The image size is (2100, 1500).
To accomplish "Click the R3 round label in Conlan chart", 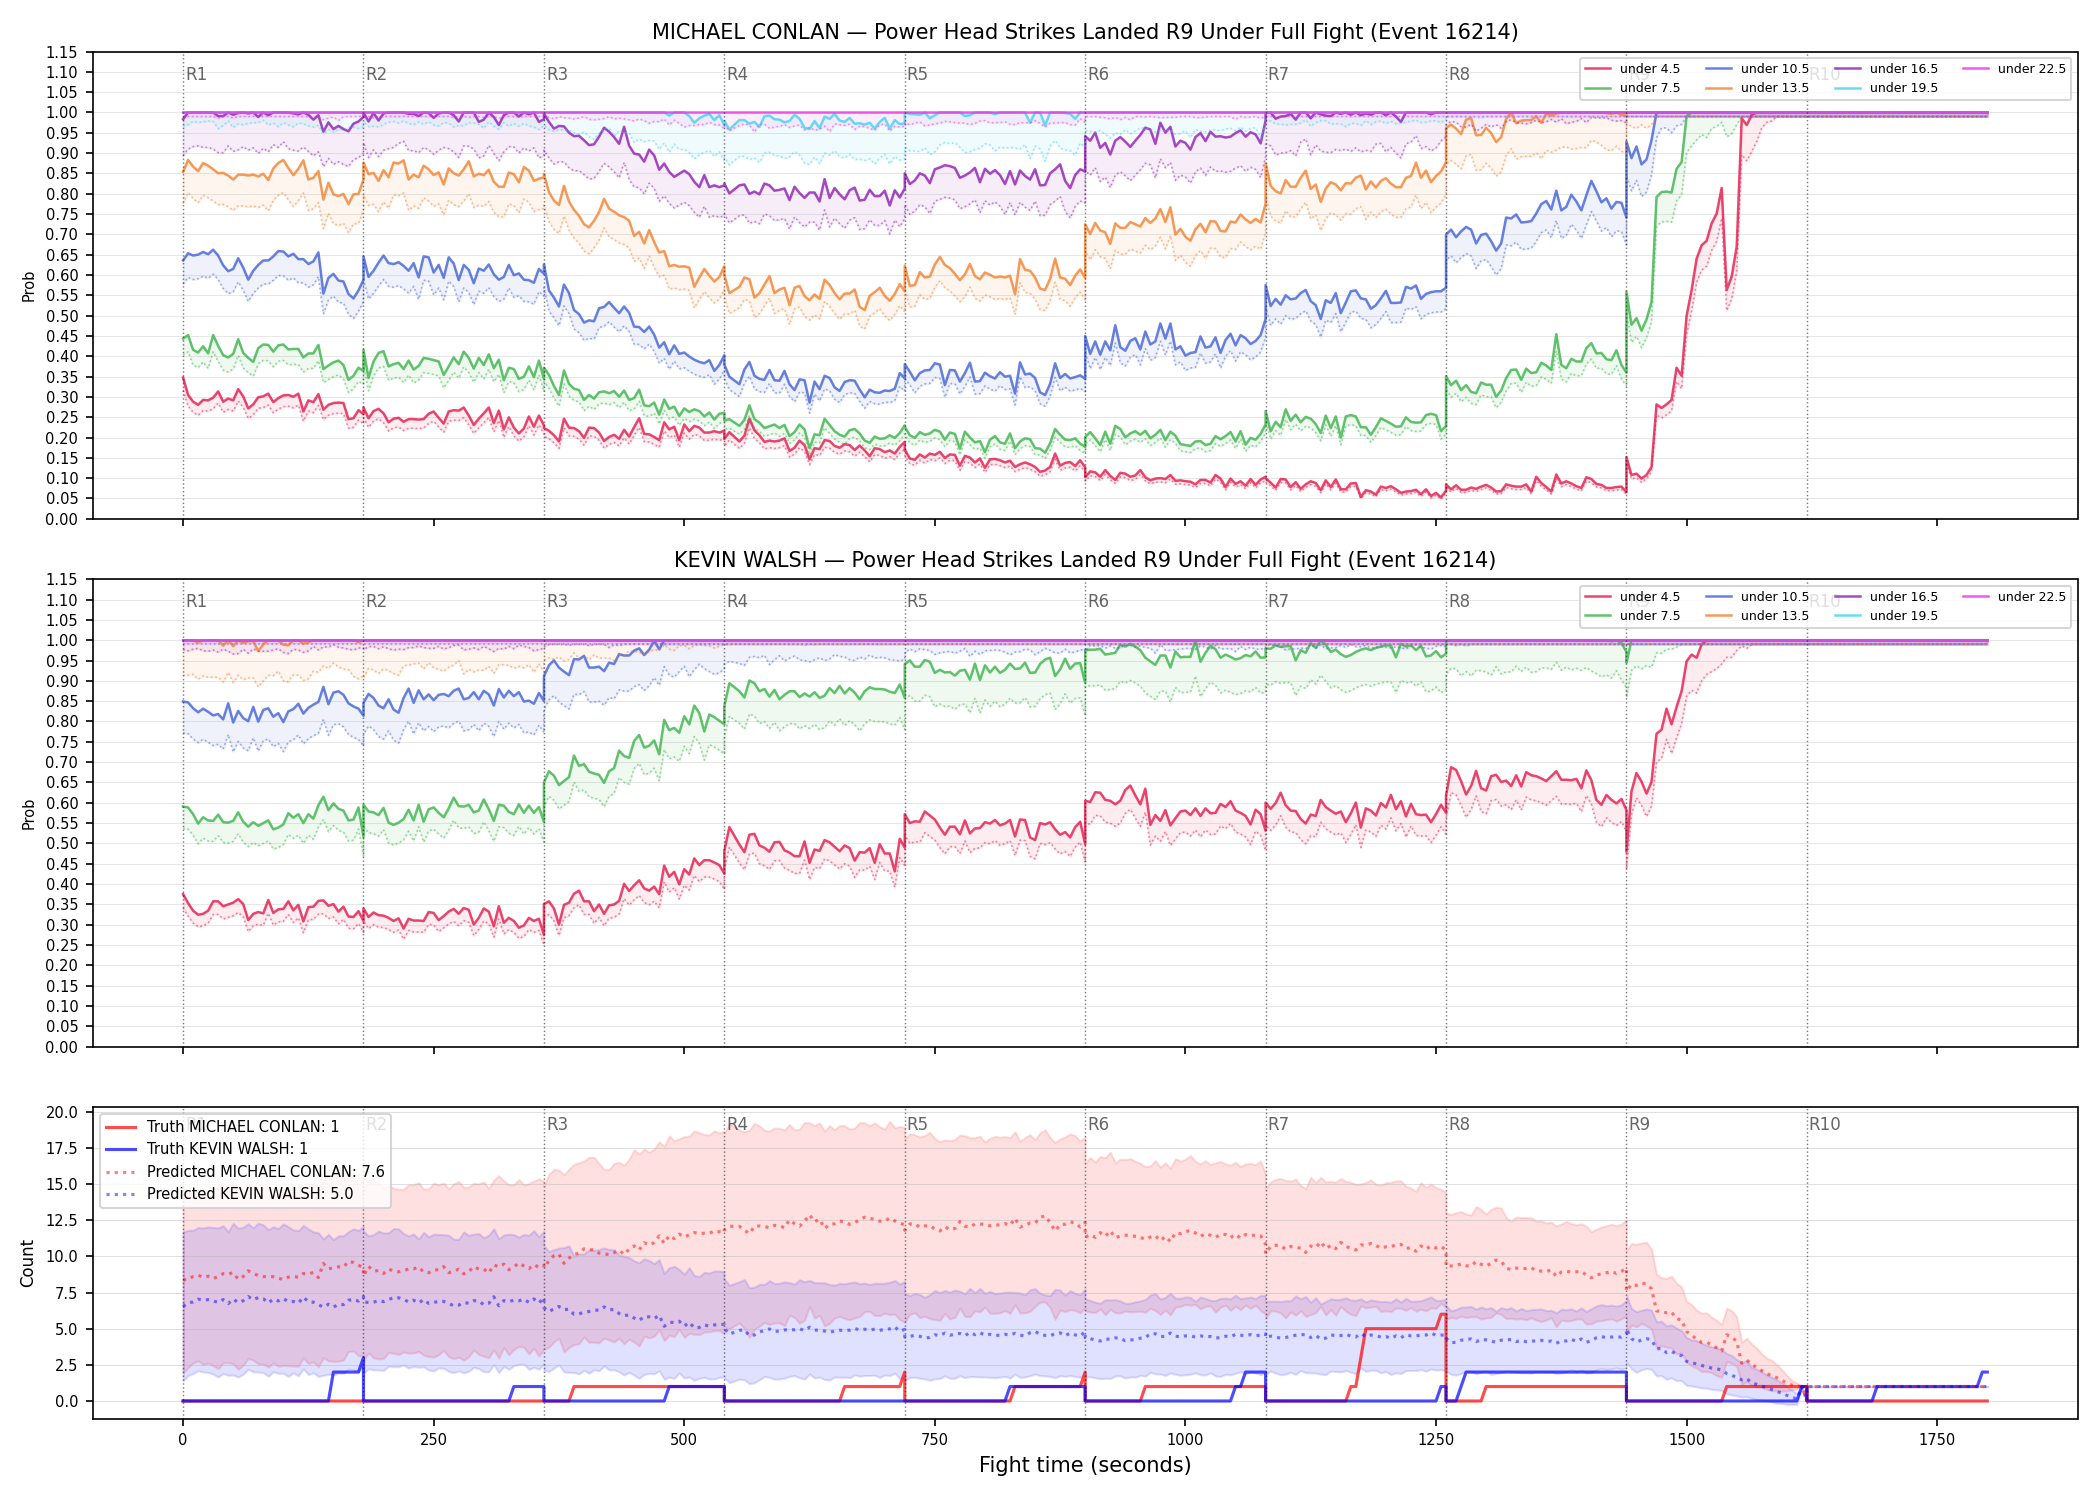I will 557,74.
